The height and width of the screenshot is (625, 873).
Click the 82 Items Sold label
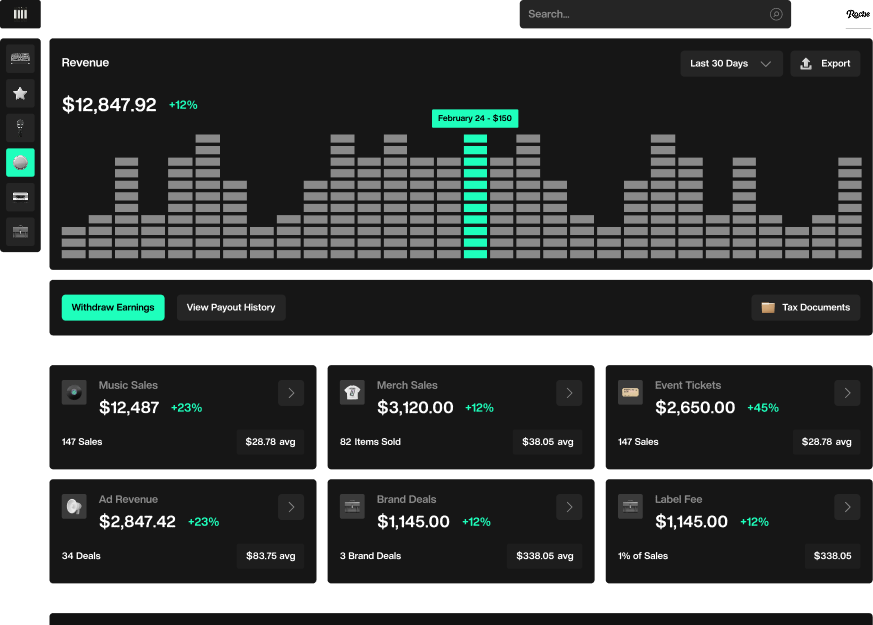[370, 442]
